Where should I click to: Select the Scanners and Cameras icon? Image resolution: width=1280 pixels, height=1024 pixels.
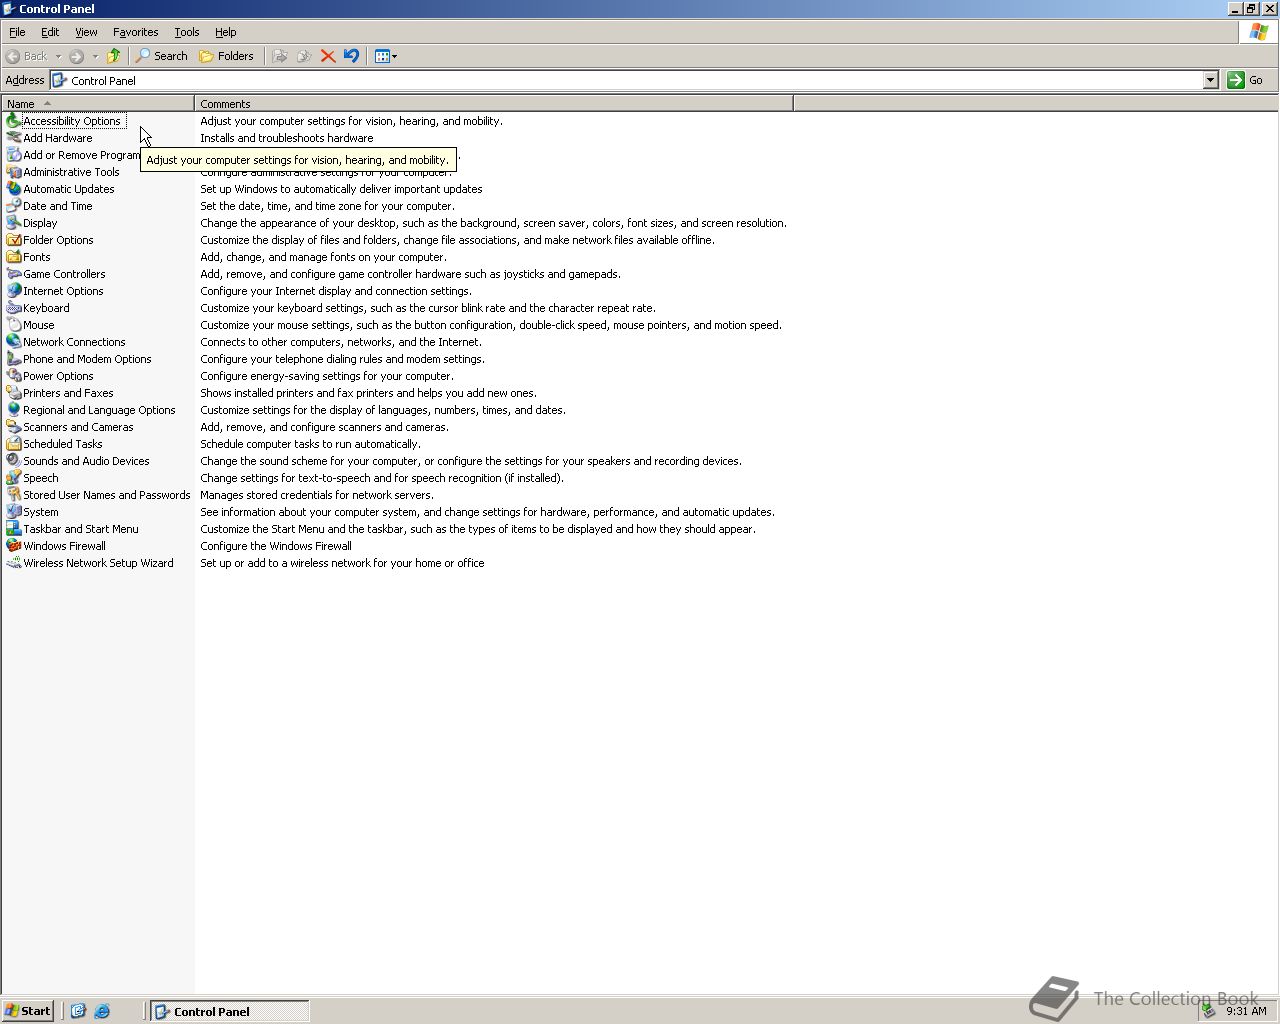click(14, 427)
